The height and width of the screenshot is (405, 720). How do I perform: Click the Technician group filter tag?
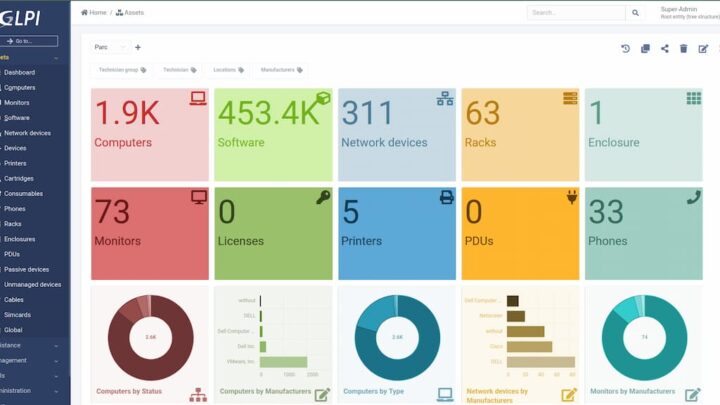pyautogui.click(x=121, y=70)
